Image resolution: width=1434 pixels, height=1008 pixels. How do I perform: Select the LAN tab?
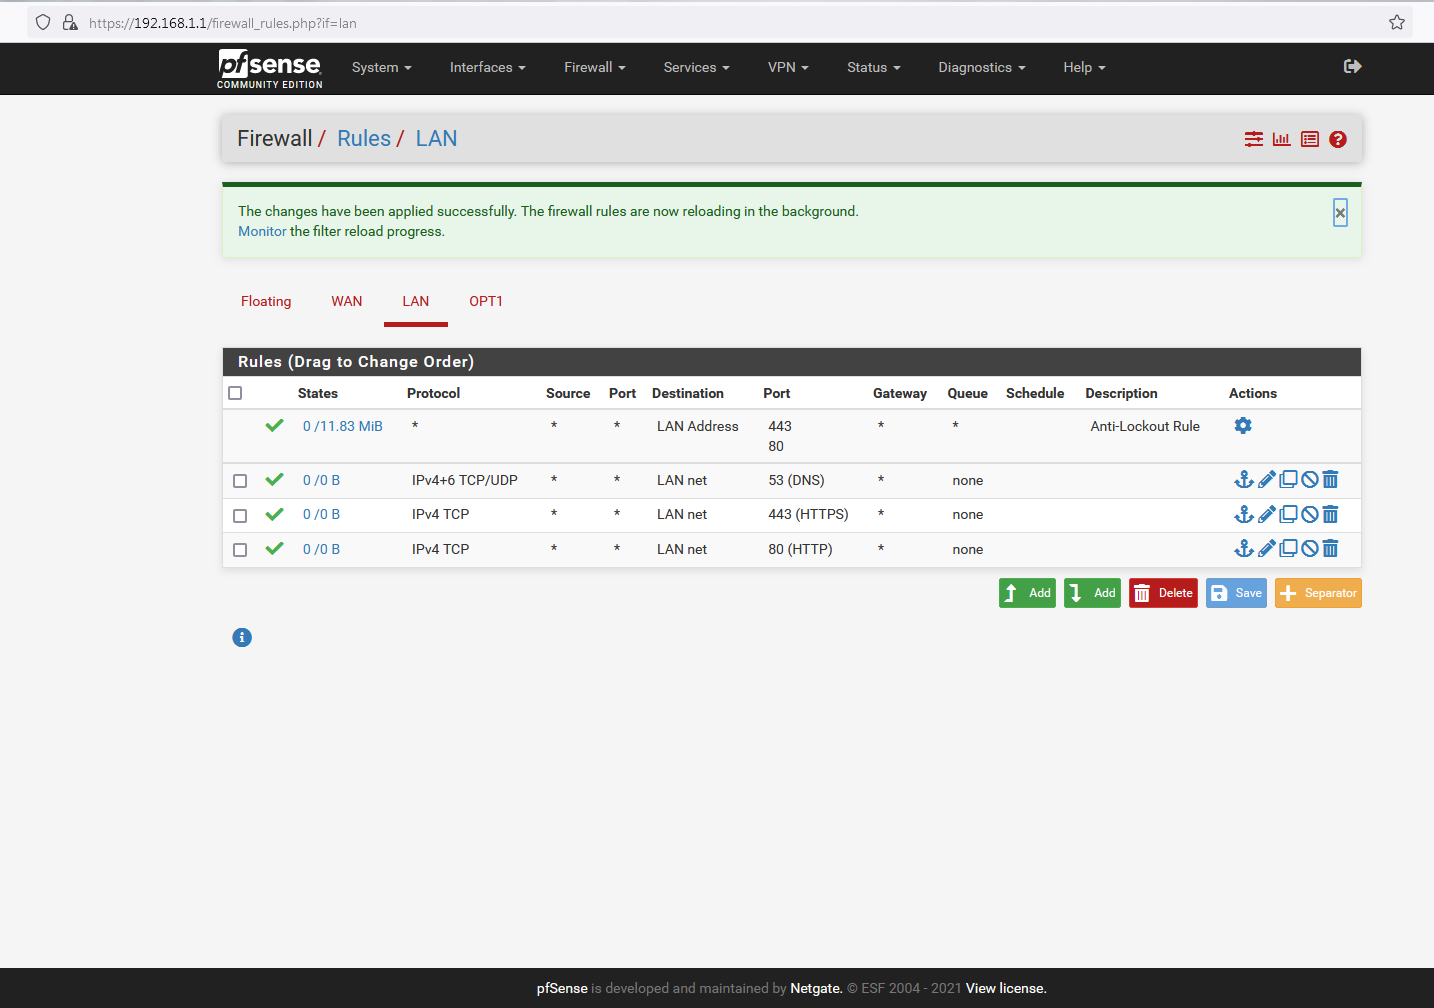click(416, 301)
